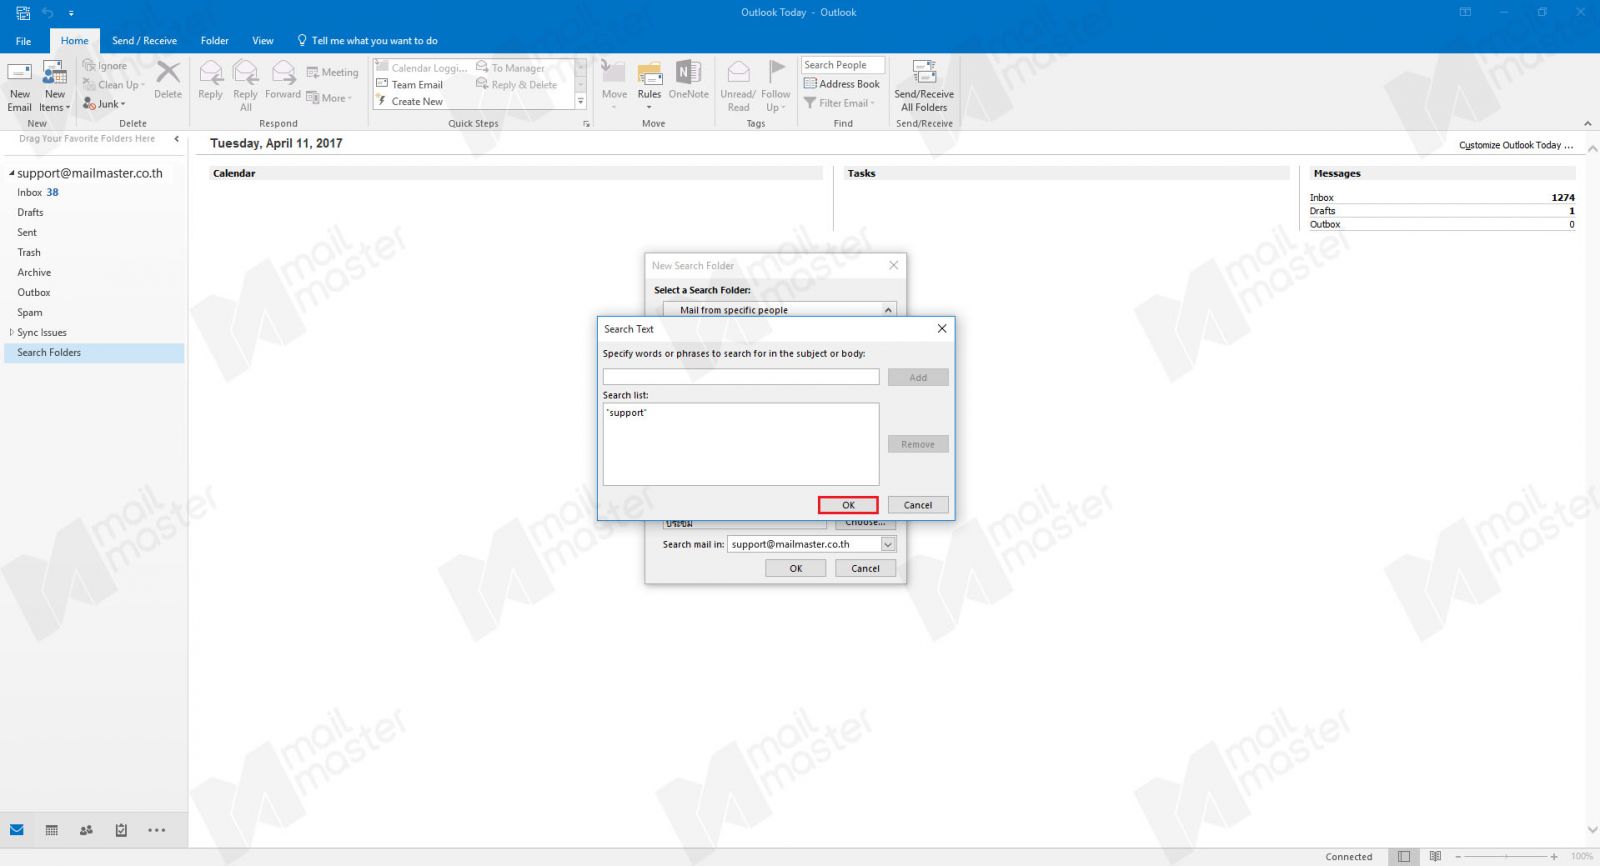Click Customize Outlook Today link

[x=1516, y=145]
